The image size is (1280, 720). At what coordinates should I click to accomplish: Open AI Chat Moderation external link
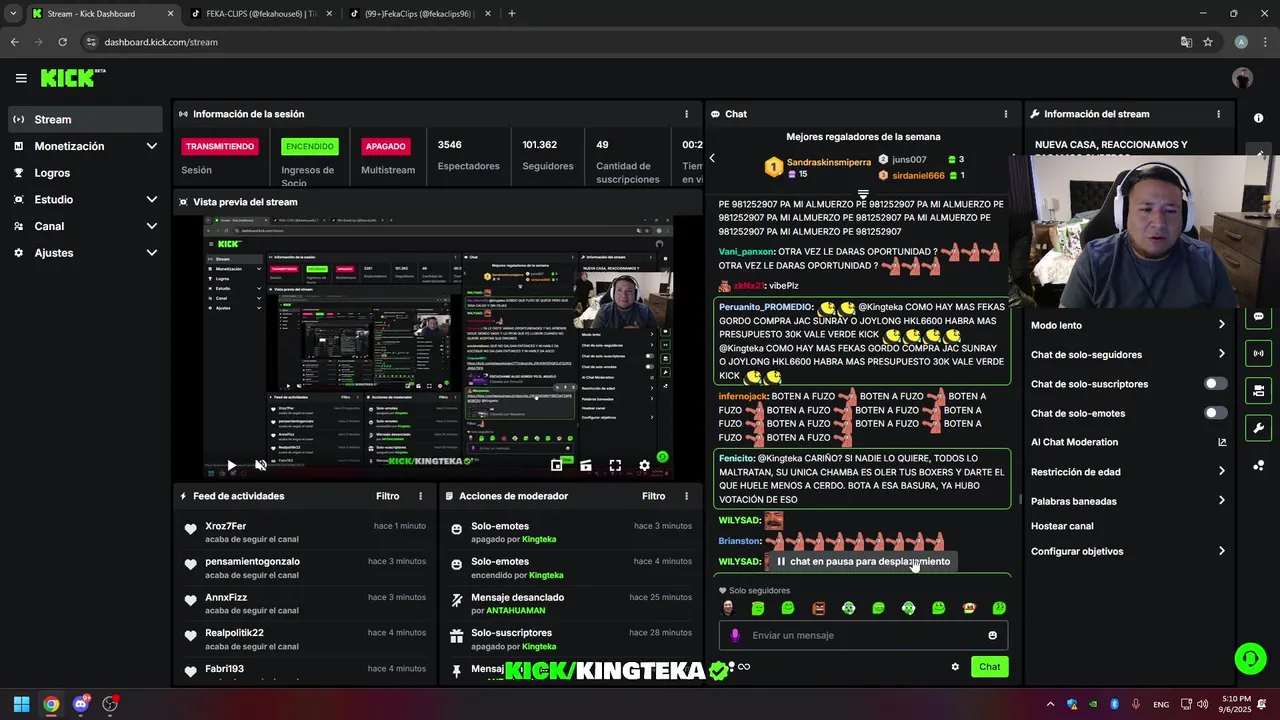click(1222, 442)
